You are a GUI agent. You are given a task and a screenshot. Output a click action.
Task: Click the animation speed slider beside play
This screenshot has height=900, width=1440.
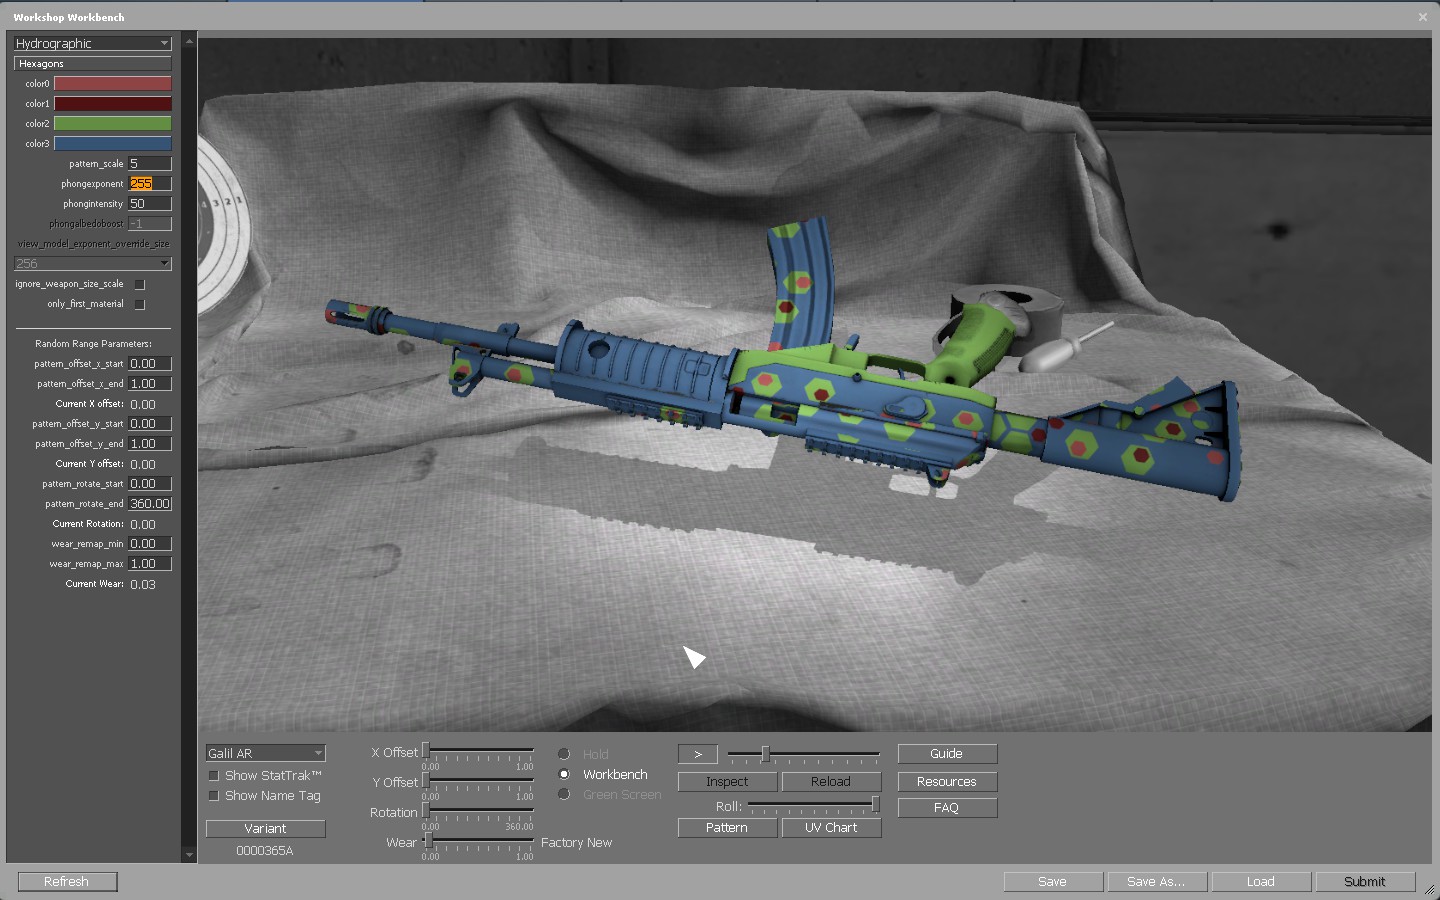pos(804,754)
